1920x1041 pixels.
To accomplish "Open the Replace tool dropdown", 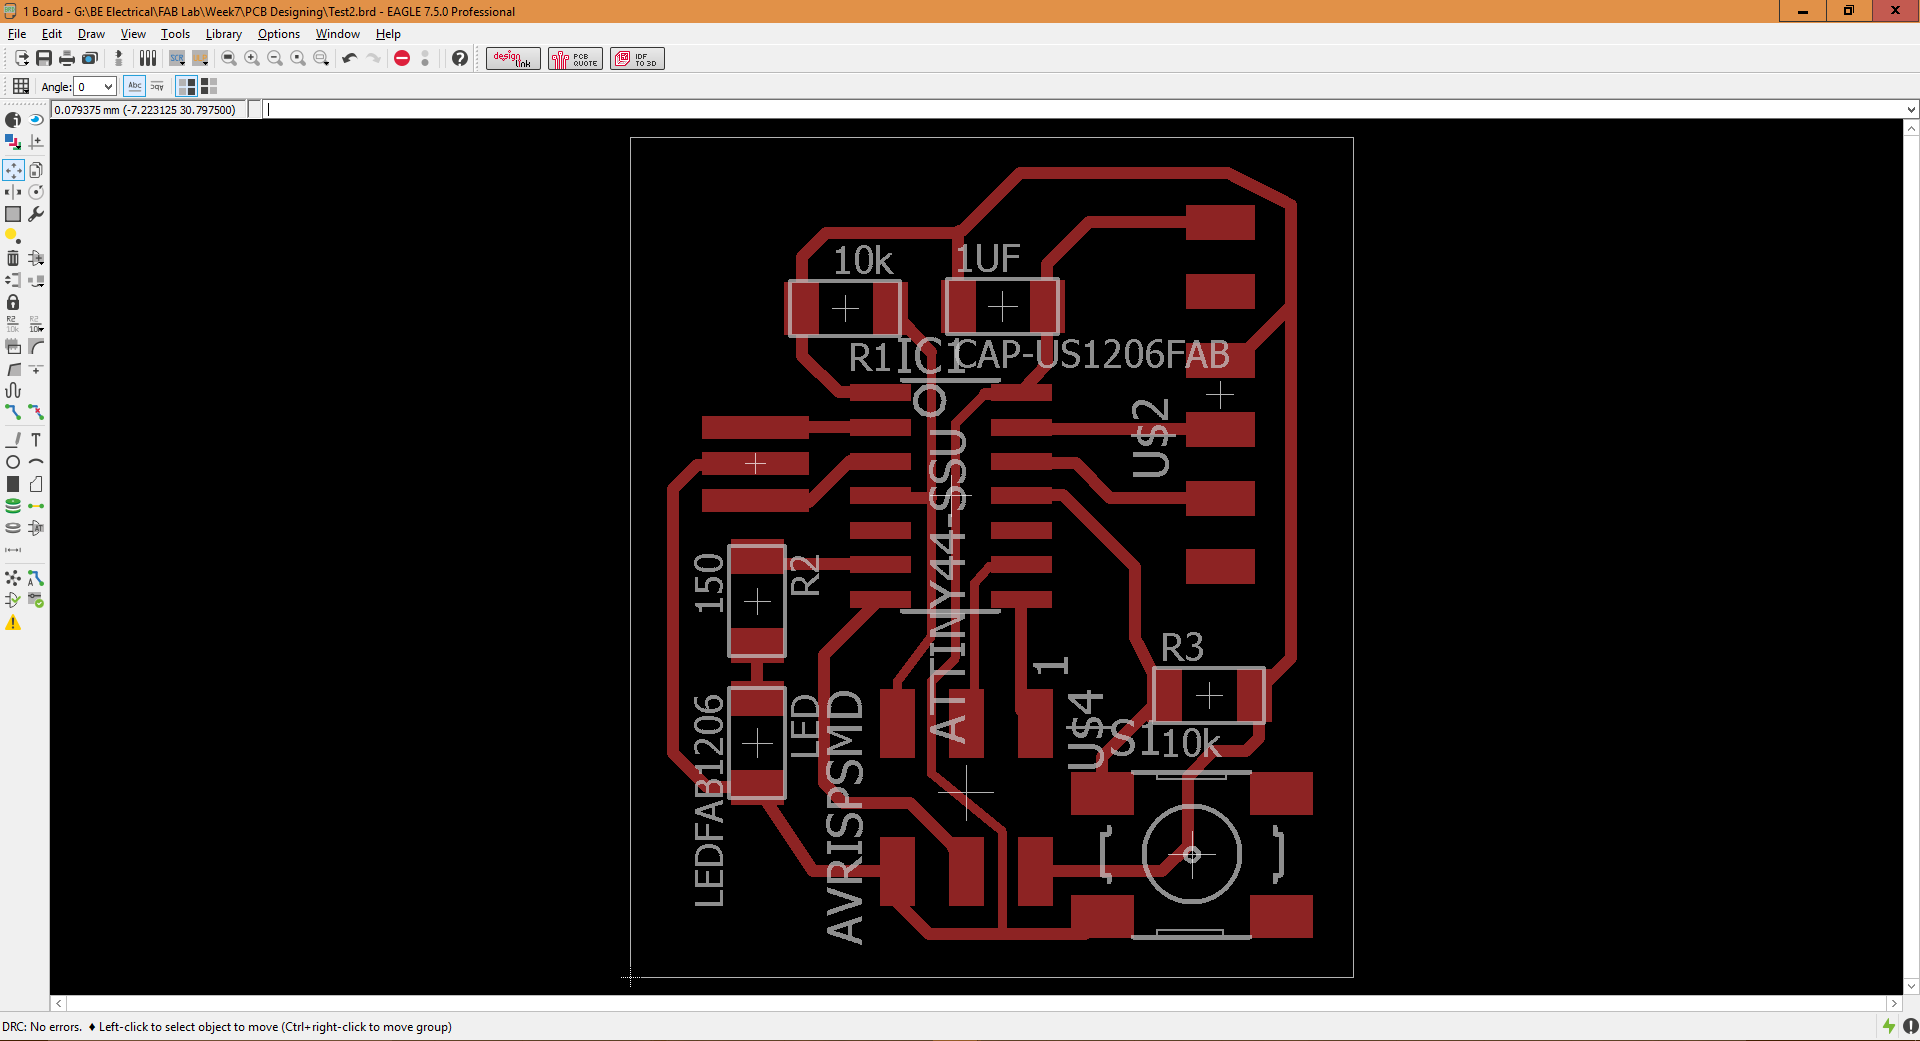I will pyautogui.click(x=36, y=280).
